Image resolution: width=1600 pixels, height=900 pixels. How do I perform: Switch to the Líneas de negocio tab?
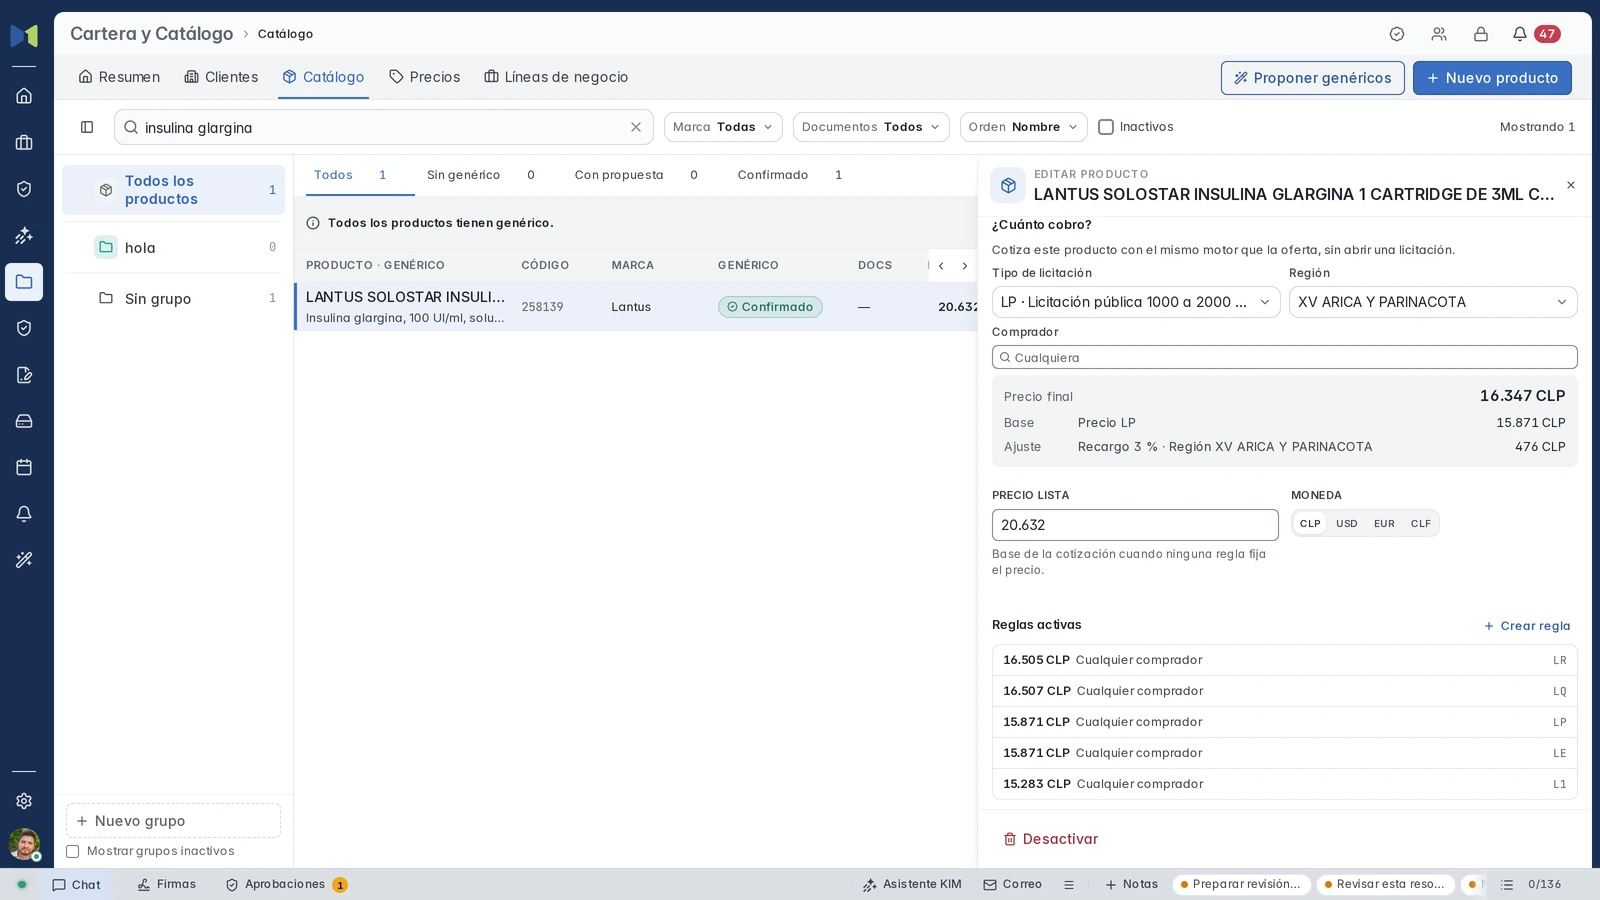[556, 77]
